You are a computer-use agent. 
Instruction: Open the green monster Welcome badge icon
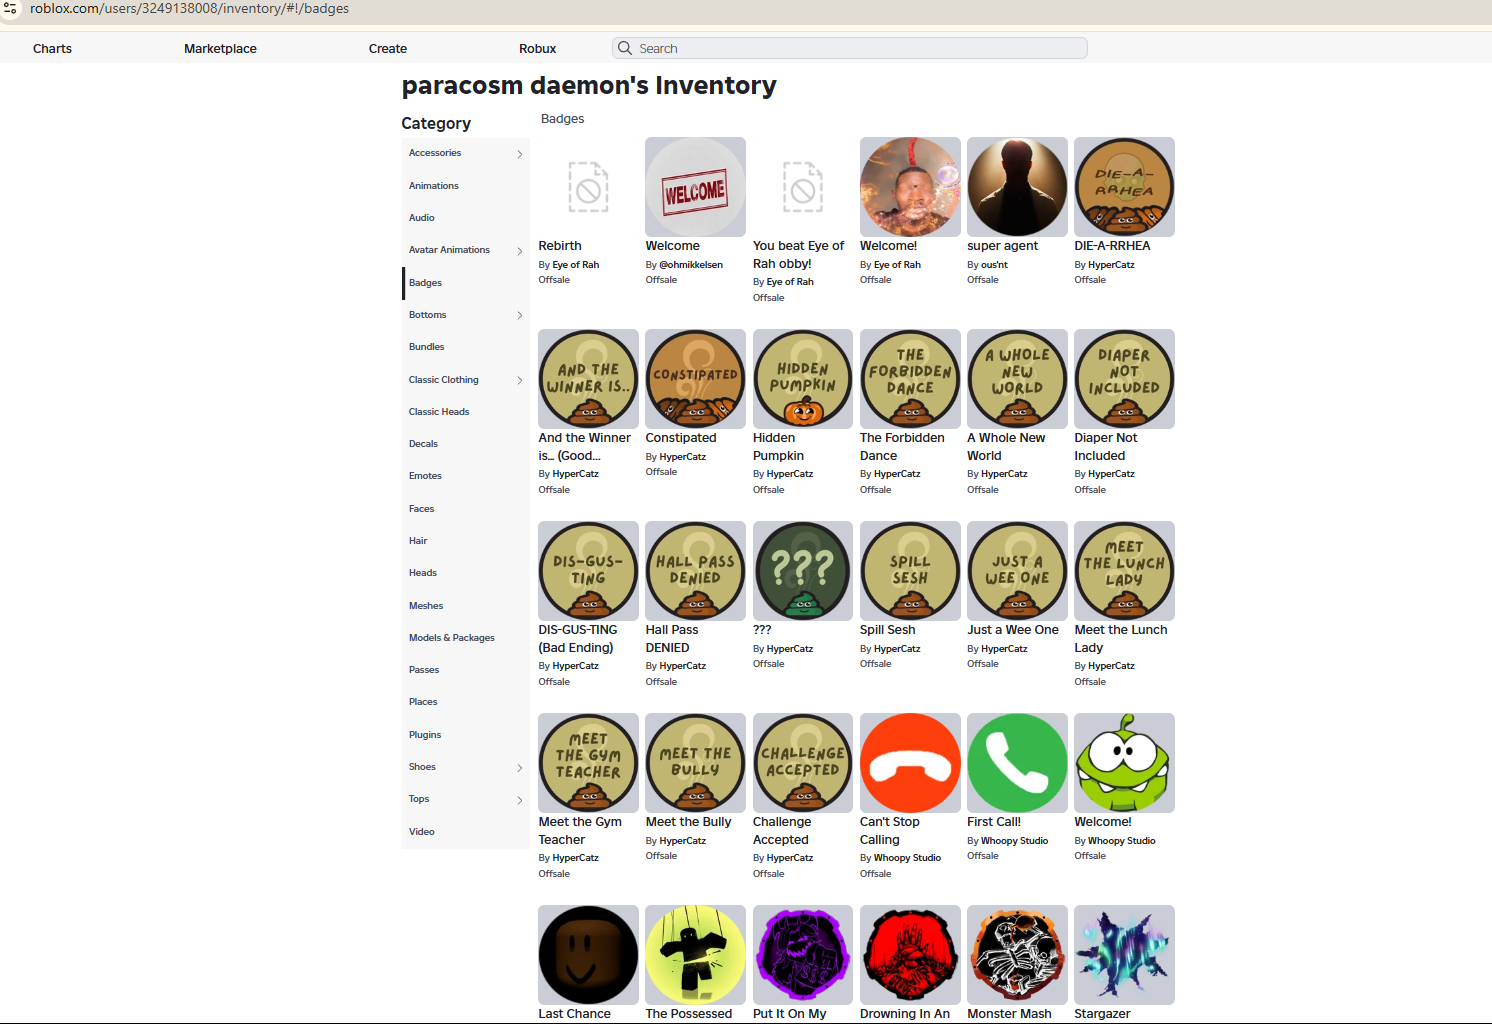(1124, 763)
